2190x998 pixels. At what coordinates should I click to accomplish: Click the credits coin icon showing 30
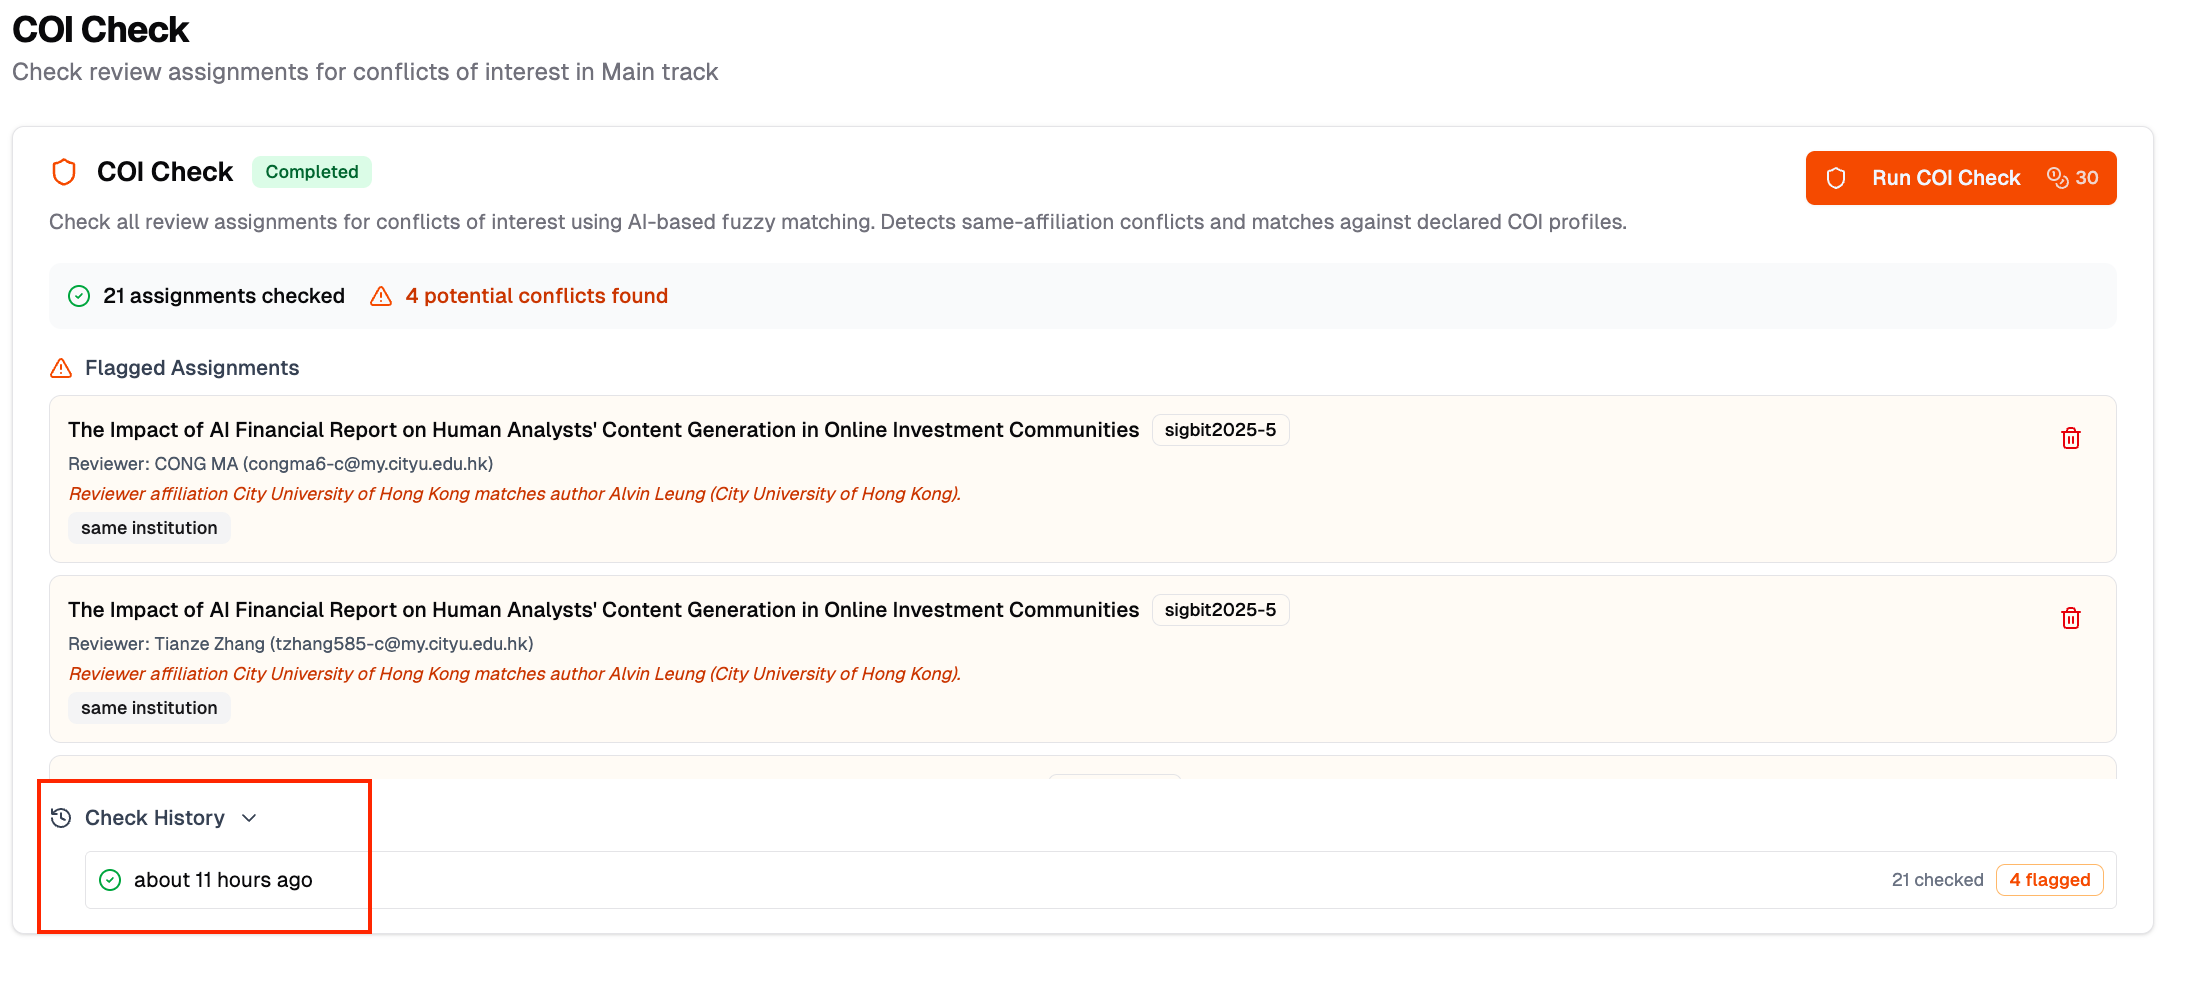click(2057, 178)
